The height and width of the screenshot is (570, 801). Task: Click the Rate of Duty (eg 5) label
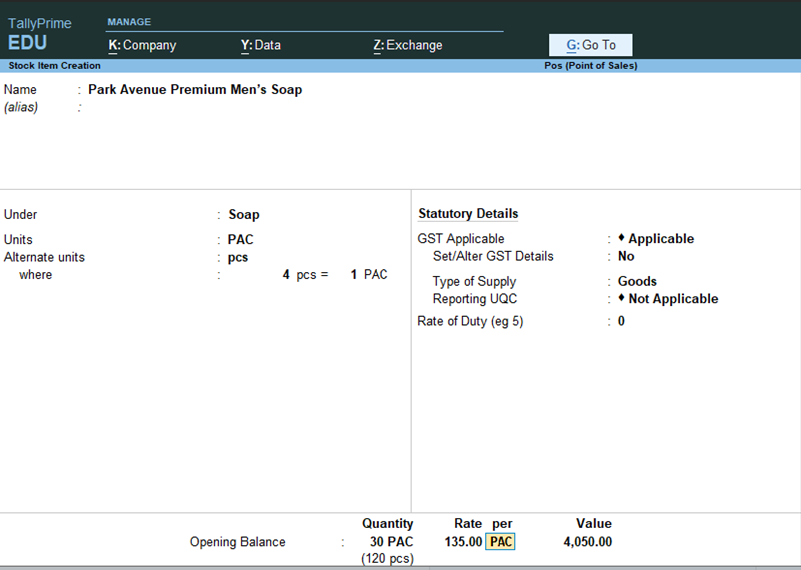(470, 321)
